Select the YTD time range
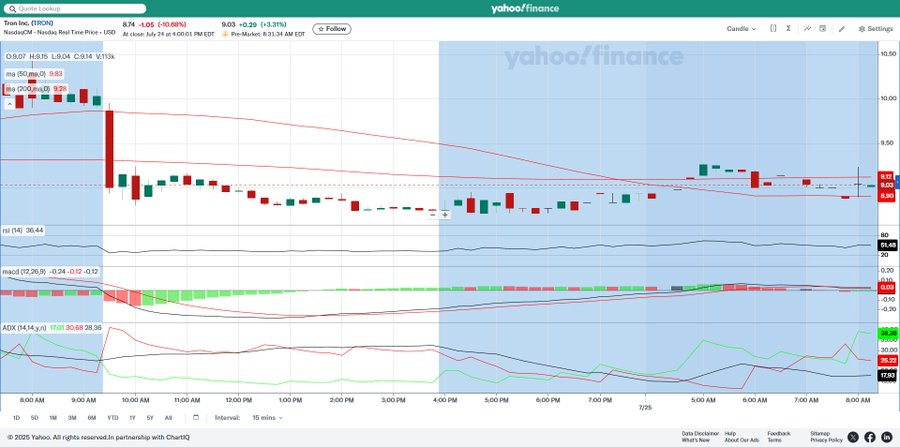This screenshot has height=447, width=900. click(x=112, y=418)
